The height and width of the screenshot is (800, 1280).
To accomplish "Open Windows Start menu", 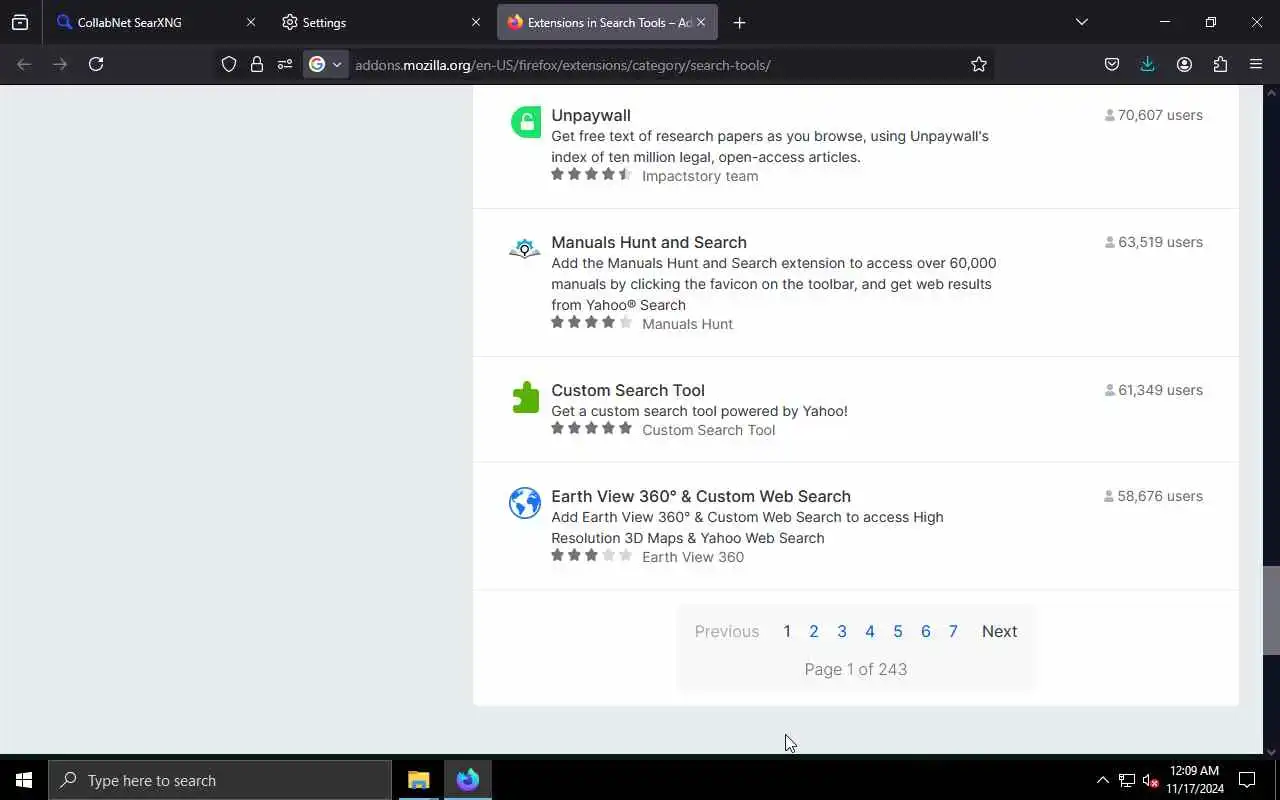I will [x=24, y=780].
